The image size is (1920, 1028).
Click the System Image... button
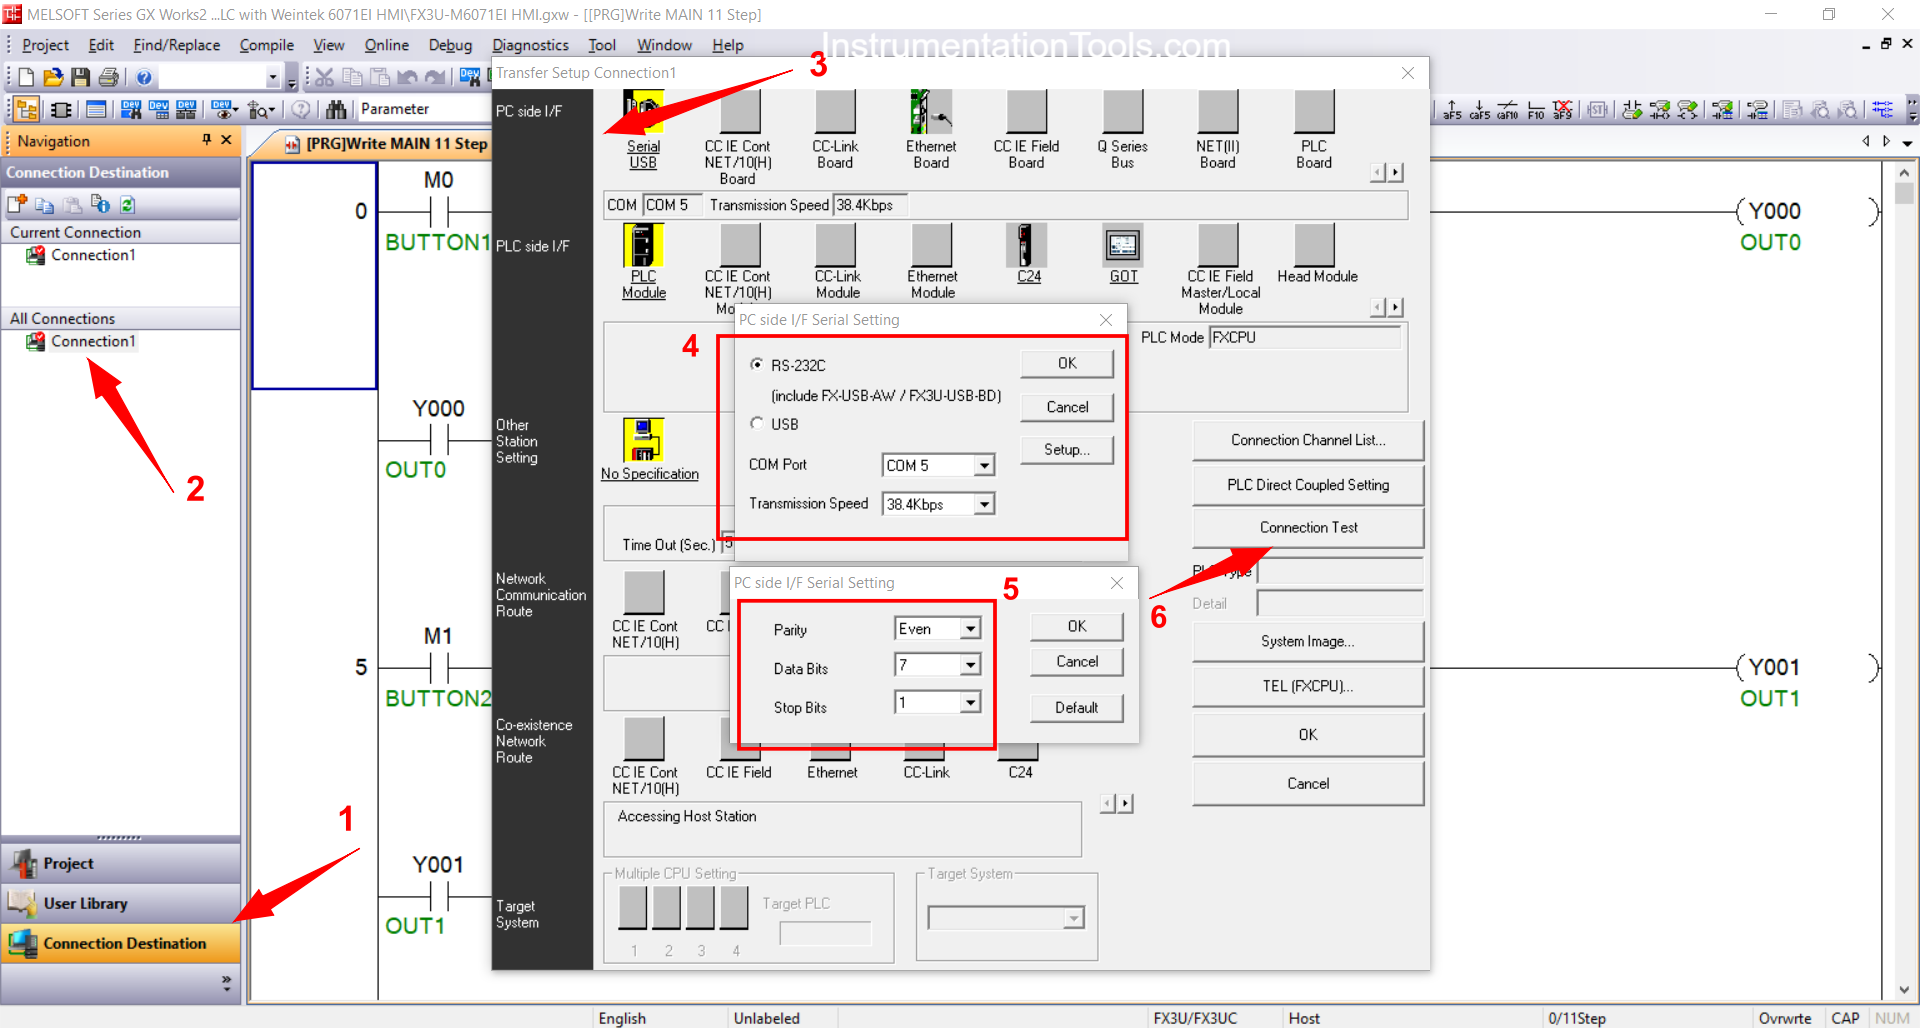tap(1308, 641)
